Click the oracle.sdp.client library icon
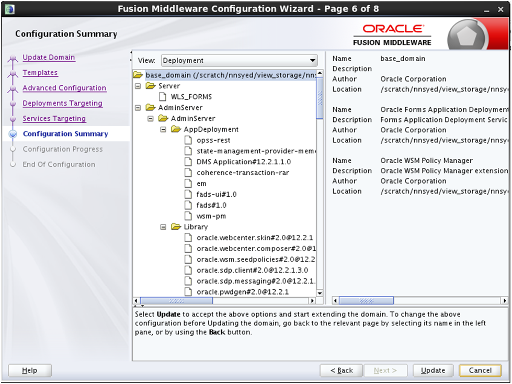Image resolution: width=512 pixels, height=384 pixels. click(188, 270)
